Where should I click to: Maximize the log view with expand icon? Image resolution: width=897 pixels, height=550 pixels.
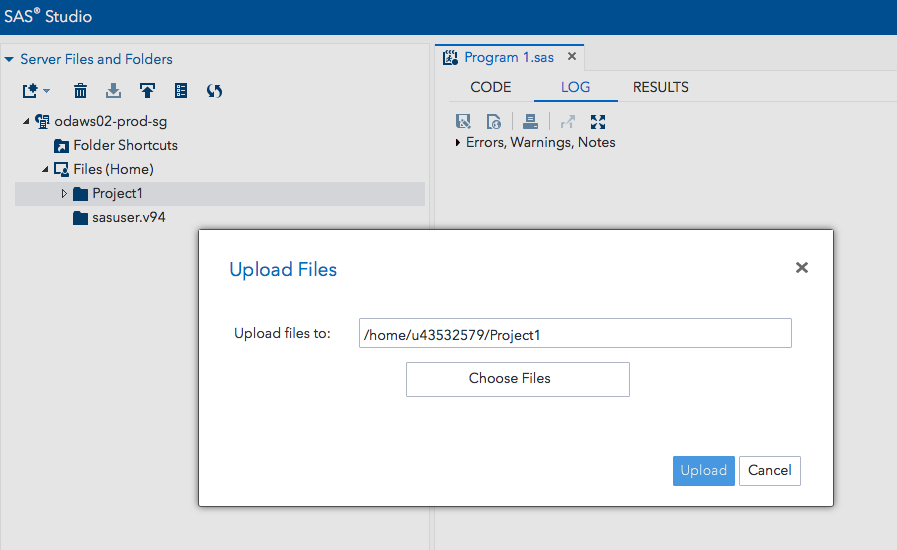598,122
